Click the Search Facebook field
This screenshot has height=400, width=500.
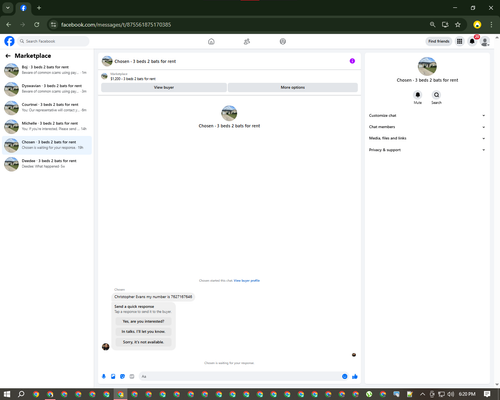point(53,41)
